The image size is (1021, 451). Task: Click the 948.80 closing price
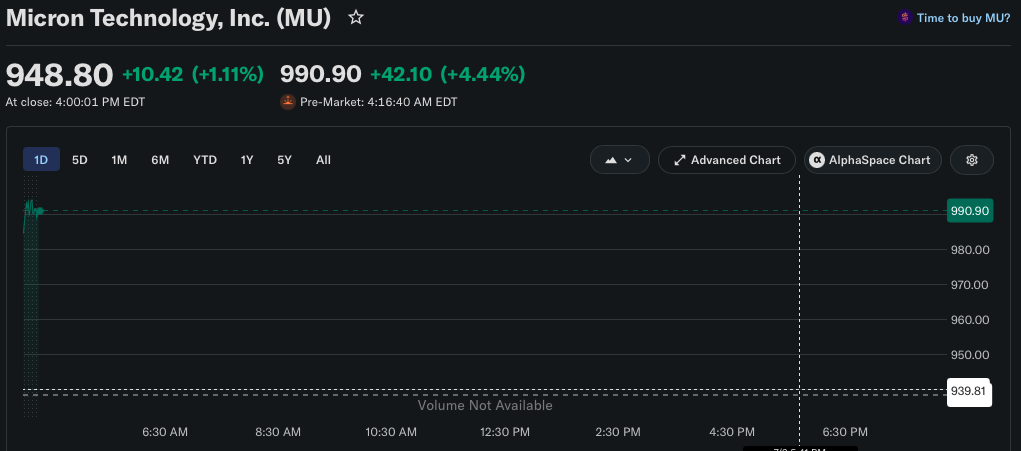(59, 75)
